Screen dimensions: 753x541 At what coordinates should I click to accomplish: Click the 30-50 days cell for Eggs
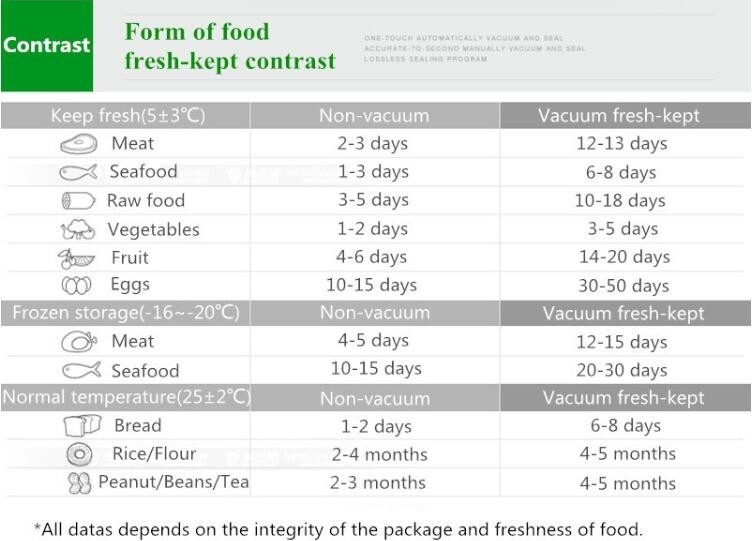pyautogui.click(x=623, y=286)
